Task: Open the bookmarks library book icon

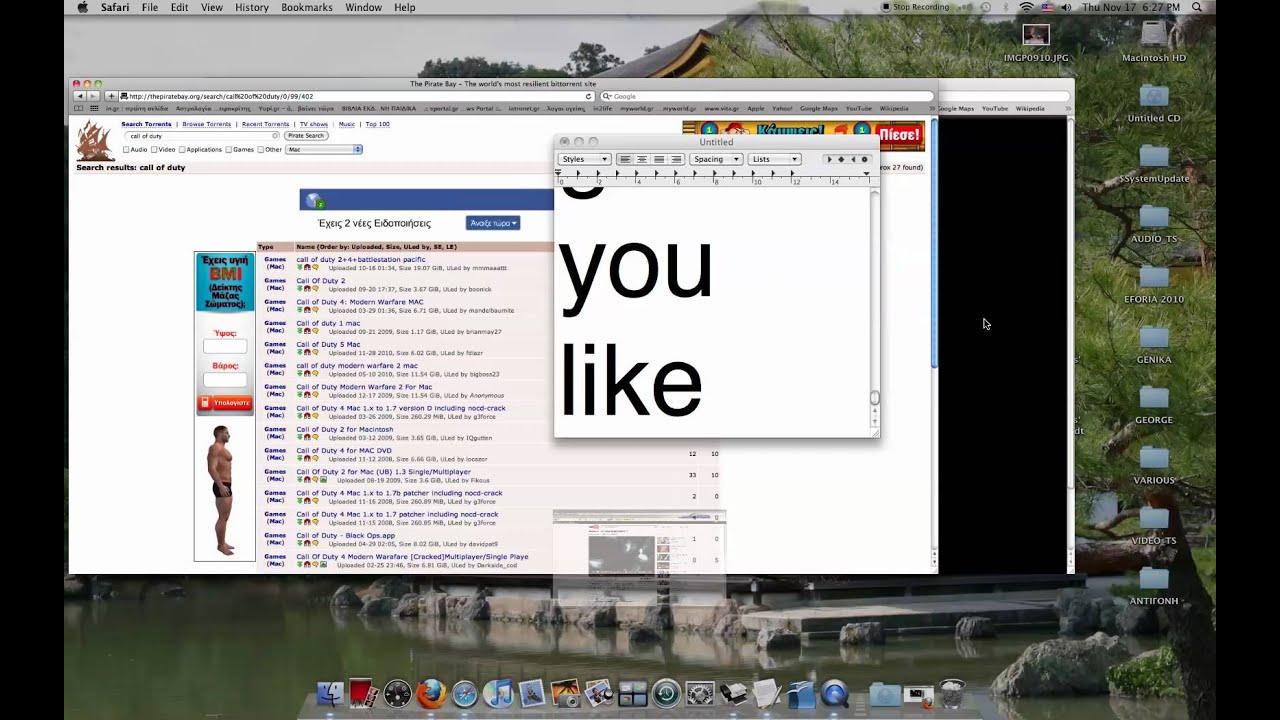Action: [79, 108]
